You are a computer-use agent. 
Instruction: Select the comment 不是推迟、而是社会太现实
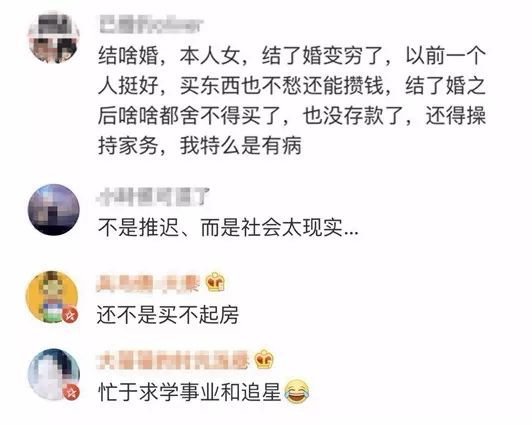[x=228, y=227]
